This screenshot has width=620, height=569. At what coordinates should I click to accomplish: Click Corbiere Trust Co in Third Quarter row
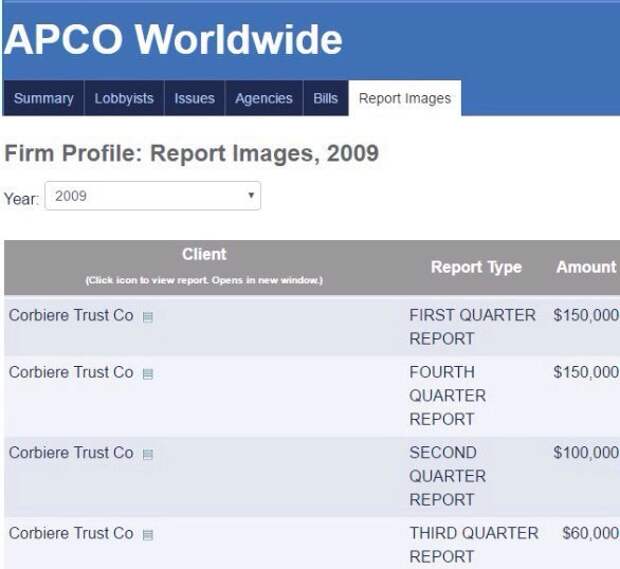(x=71, y=534)
